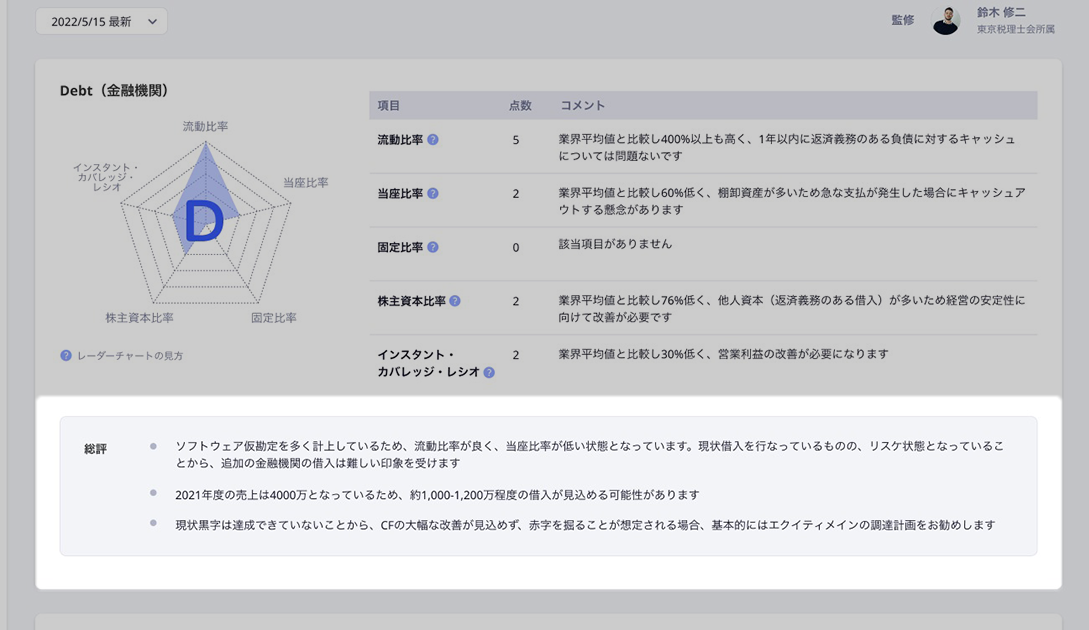1089x630 pixels.
Task: Click the supervisor name 鈴木 修二
Action: [1001, 13]
